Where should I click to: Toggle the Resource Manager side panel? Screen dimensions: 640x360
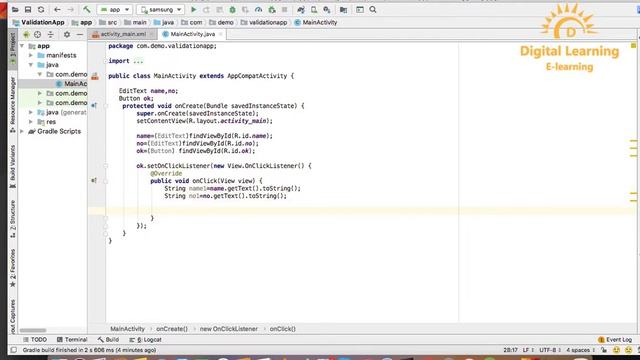pyautogui.click(x=13, y=104)
